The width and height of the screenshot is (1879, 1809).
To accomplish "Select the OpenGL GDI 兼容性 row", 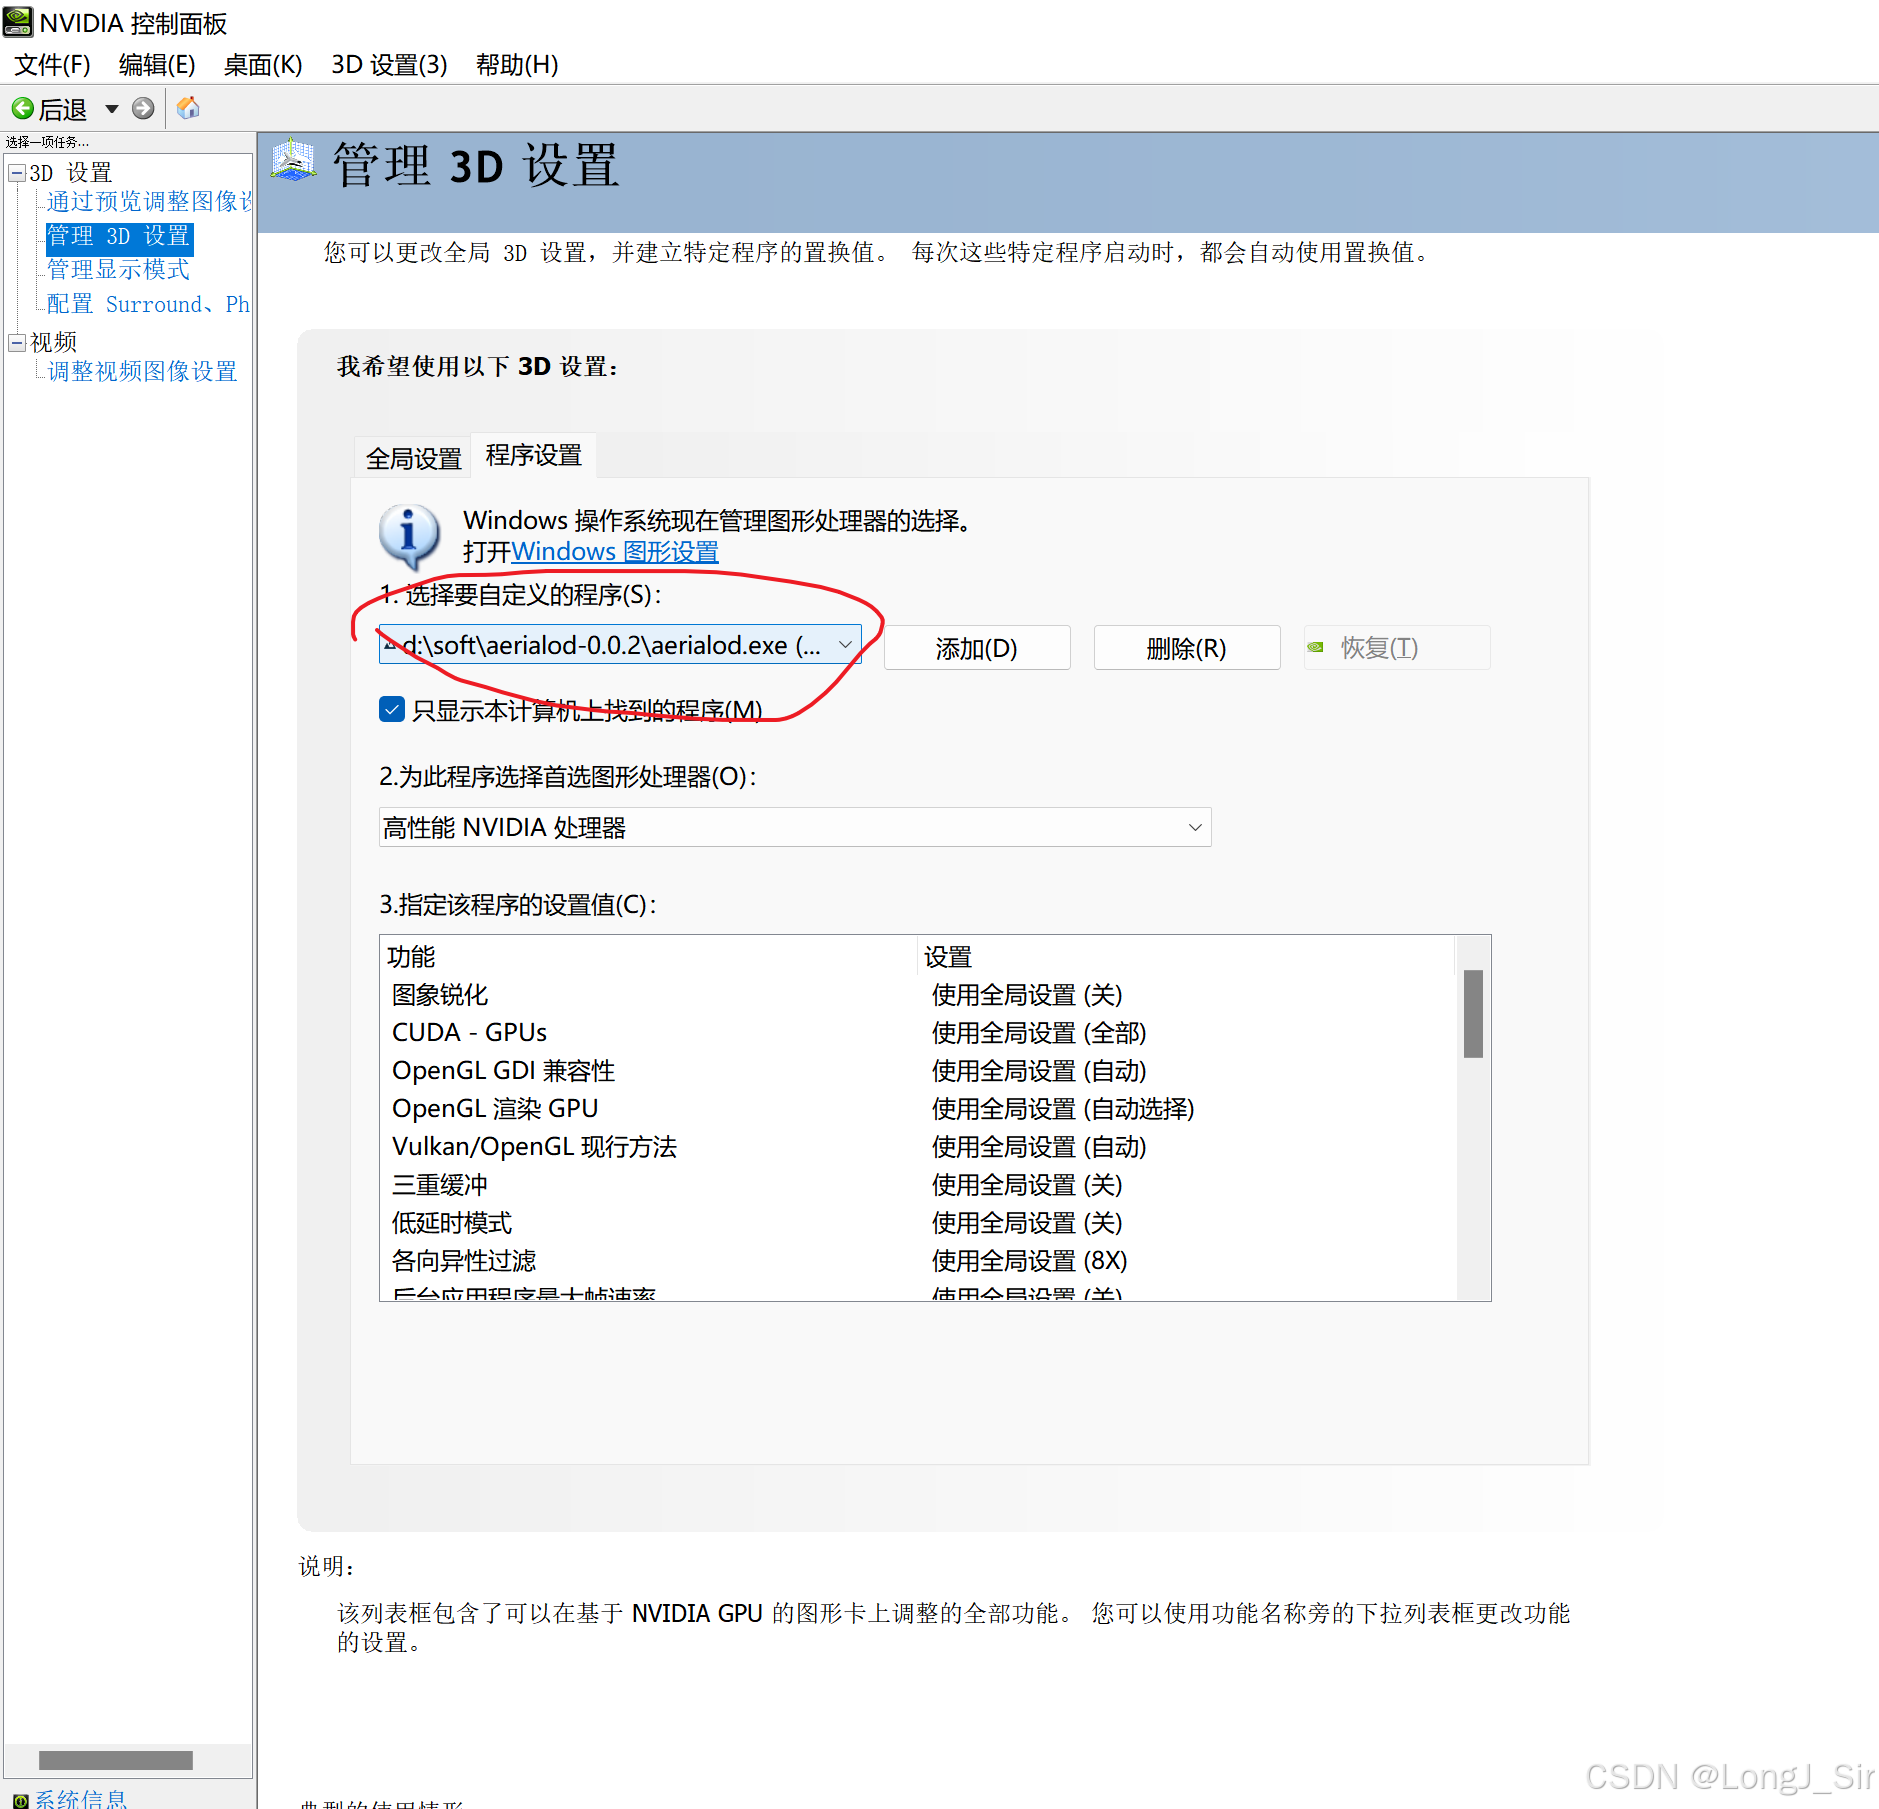I will click(918, 1071).
